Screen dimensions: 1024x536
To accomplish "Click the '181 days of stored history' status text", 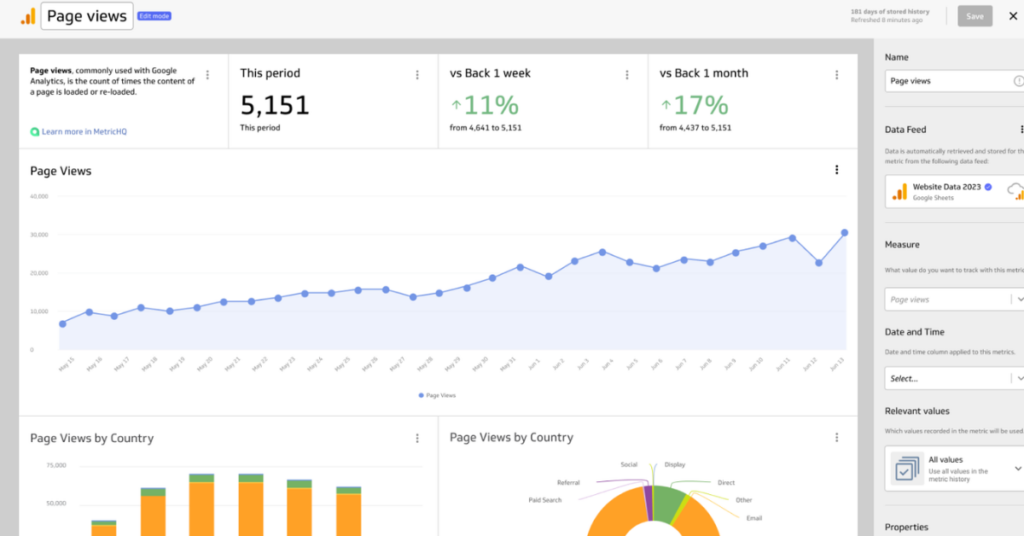I will 889,12.
